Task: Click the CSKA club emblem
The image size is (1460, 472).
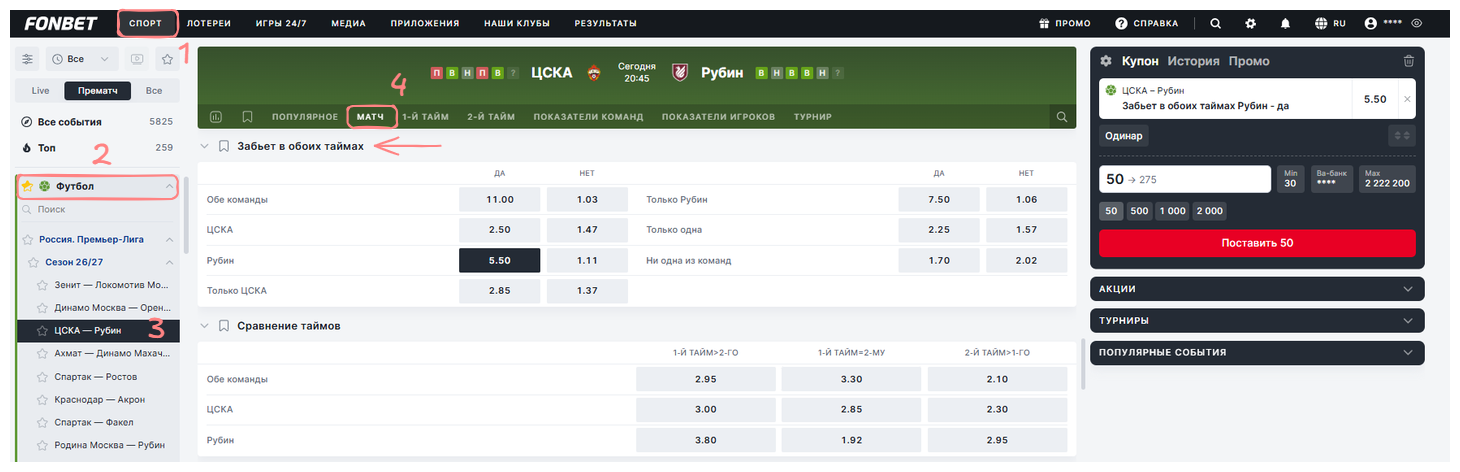Action: point(595,72)
